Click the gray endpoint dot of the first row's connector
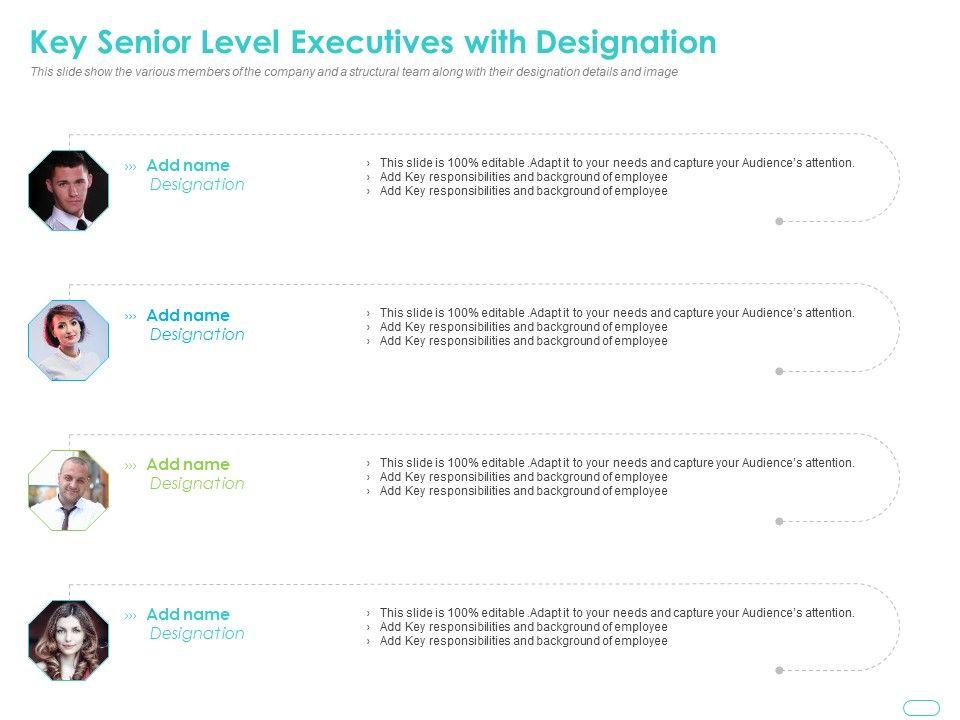 click(779, 221)
